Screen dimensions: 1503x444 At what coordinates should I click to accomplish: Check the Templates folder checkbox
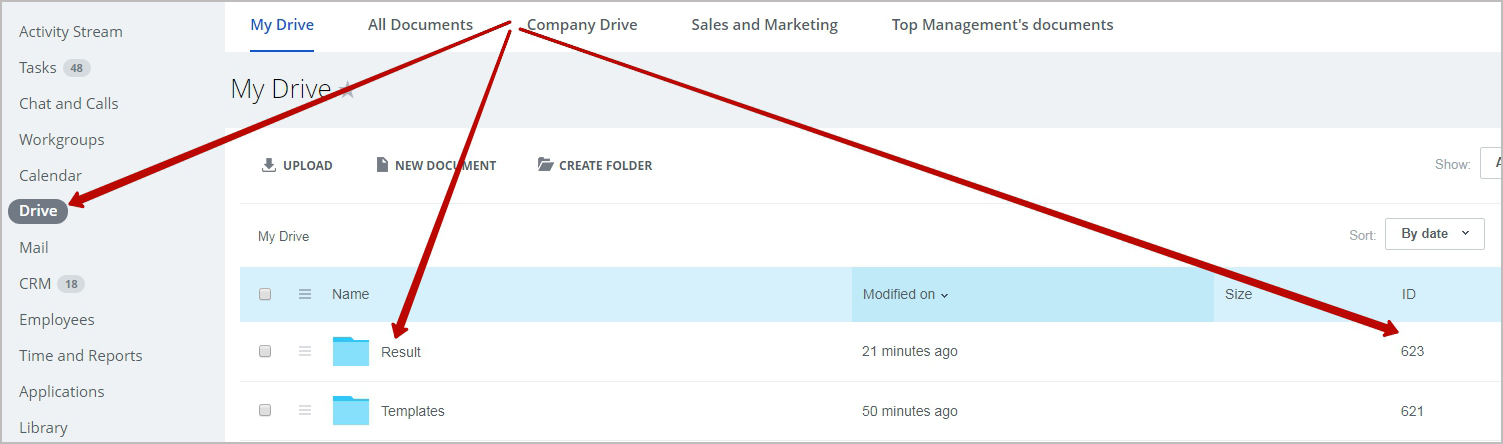click(265, 411)
